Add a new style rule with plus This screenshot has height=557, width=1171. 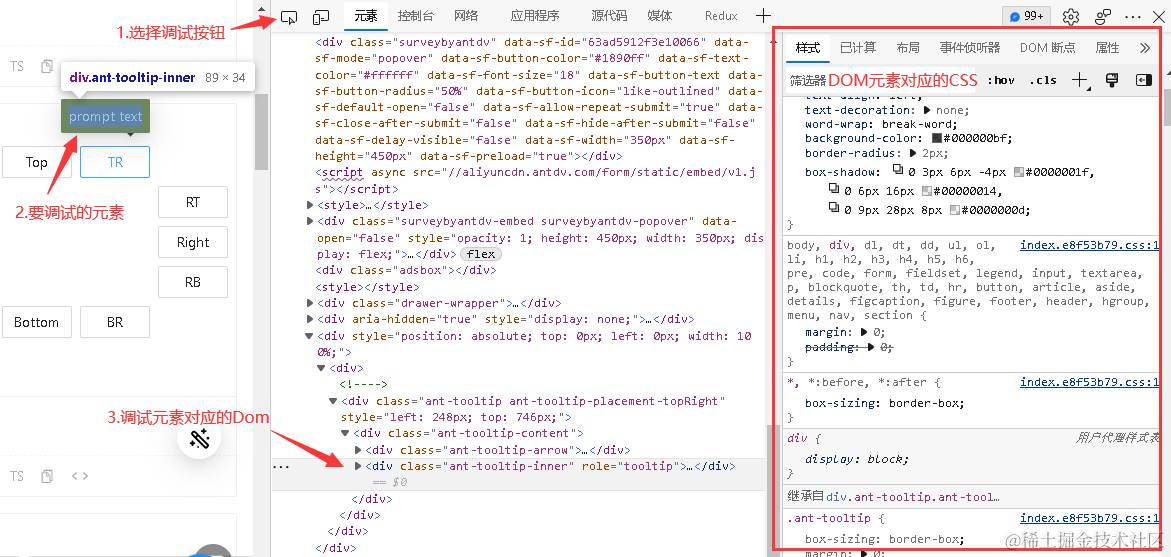click(x=1080, y=80)
